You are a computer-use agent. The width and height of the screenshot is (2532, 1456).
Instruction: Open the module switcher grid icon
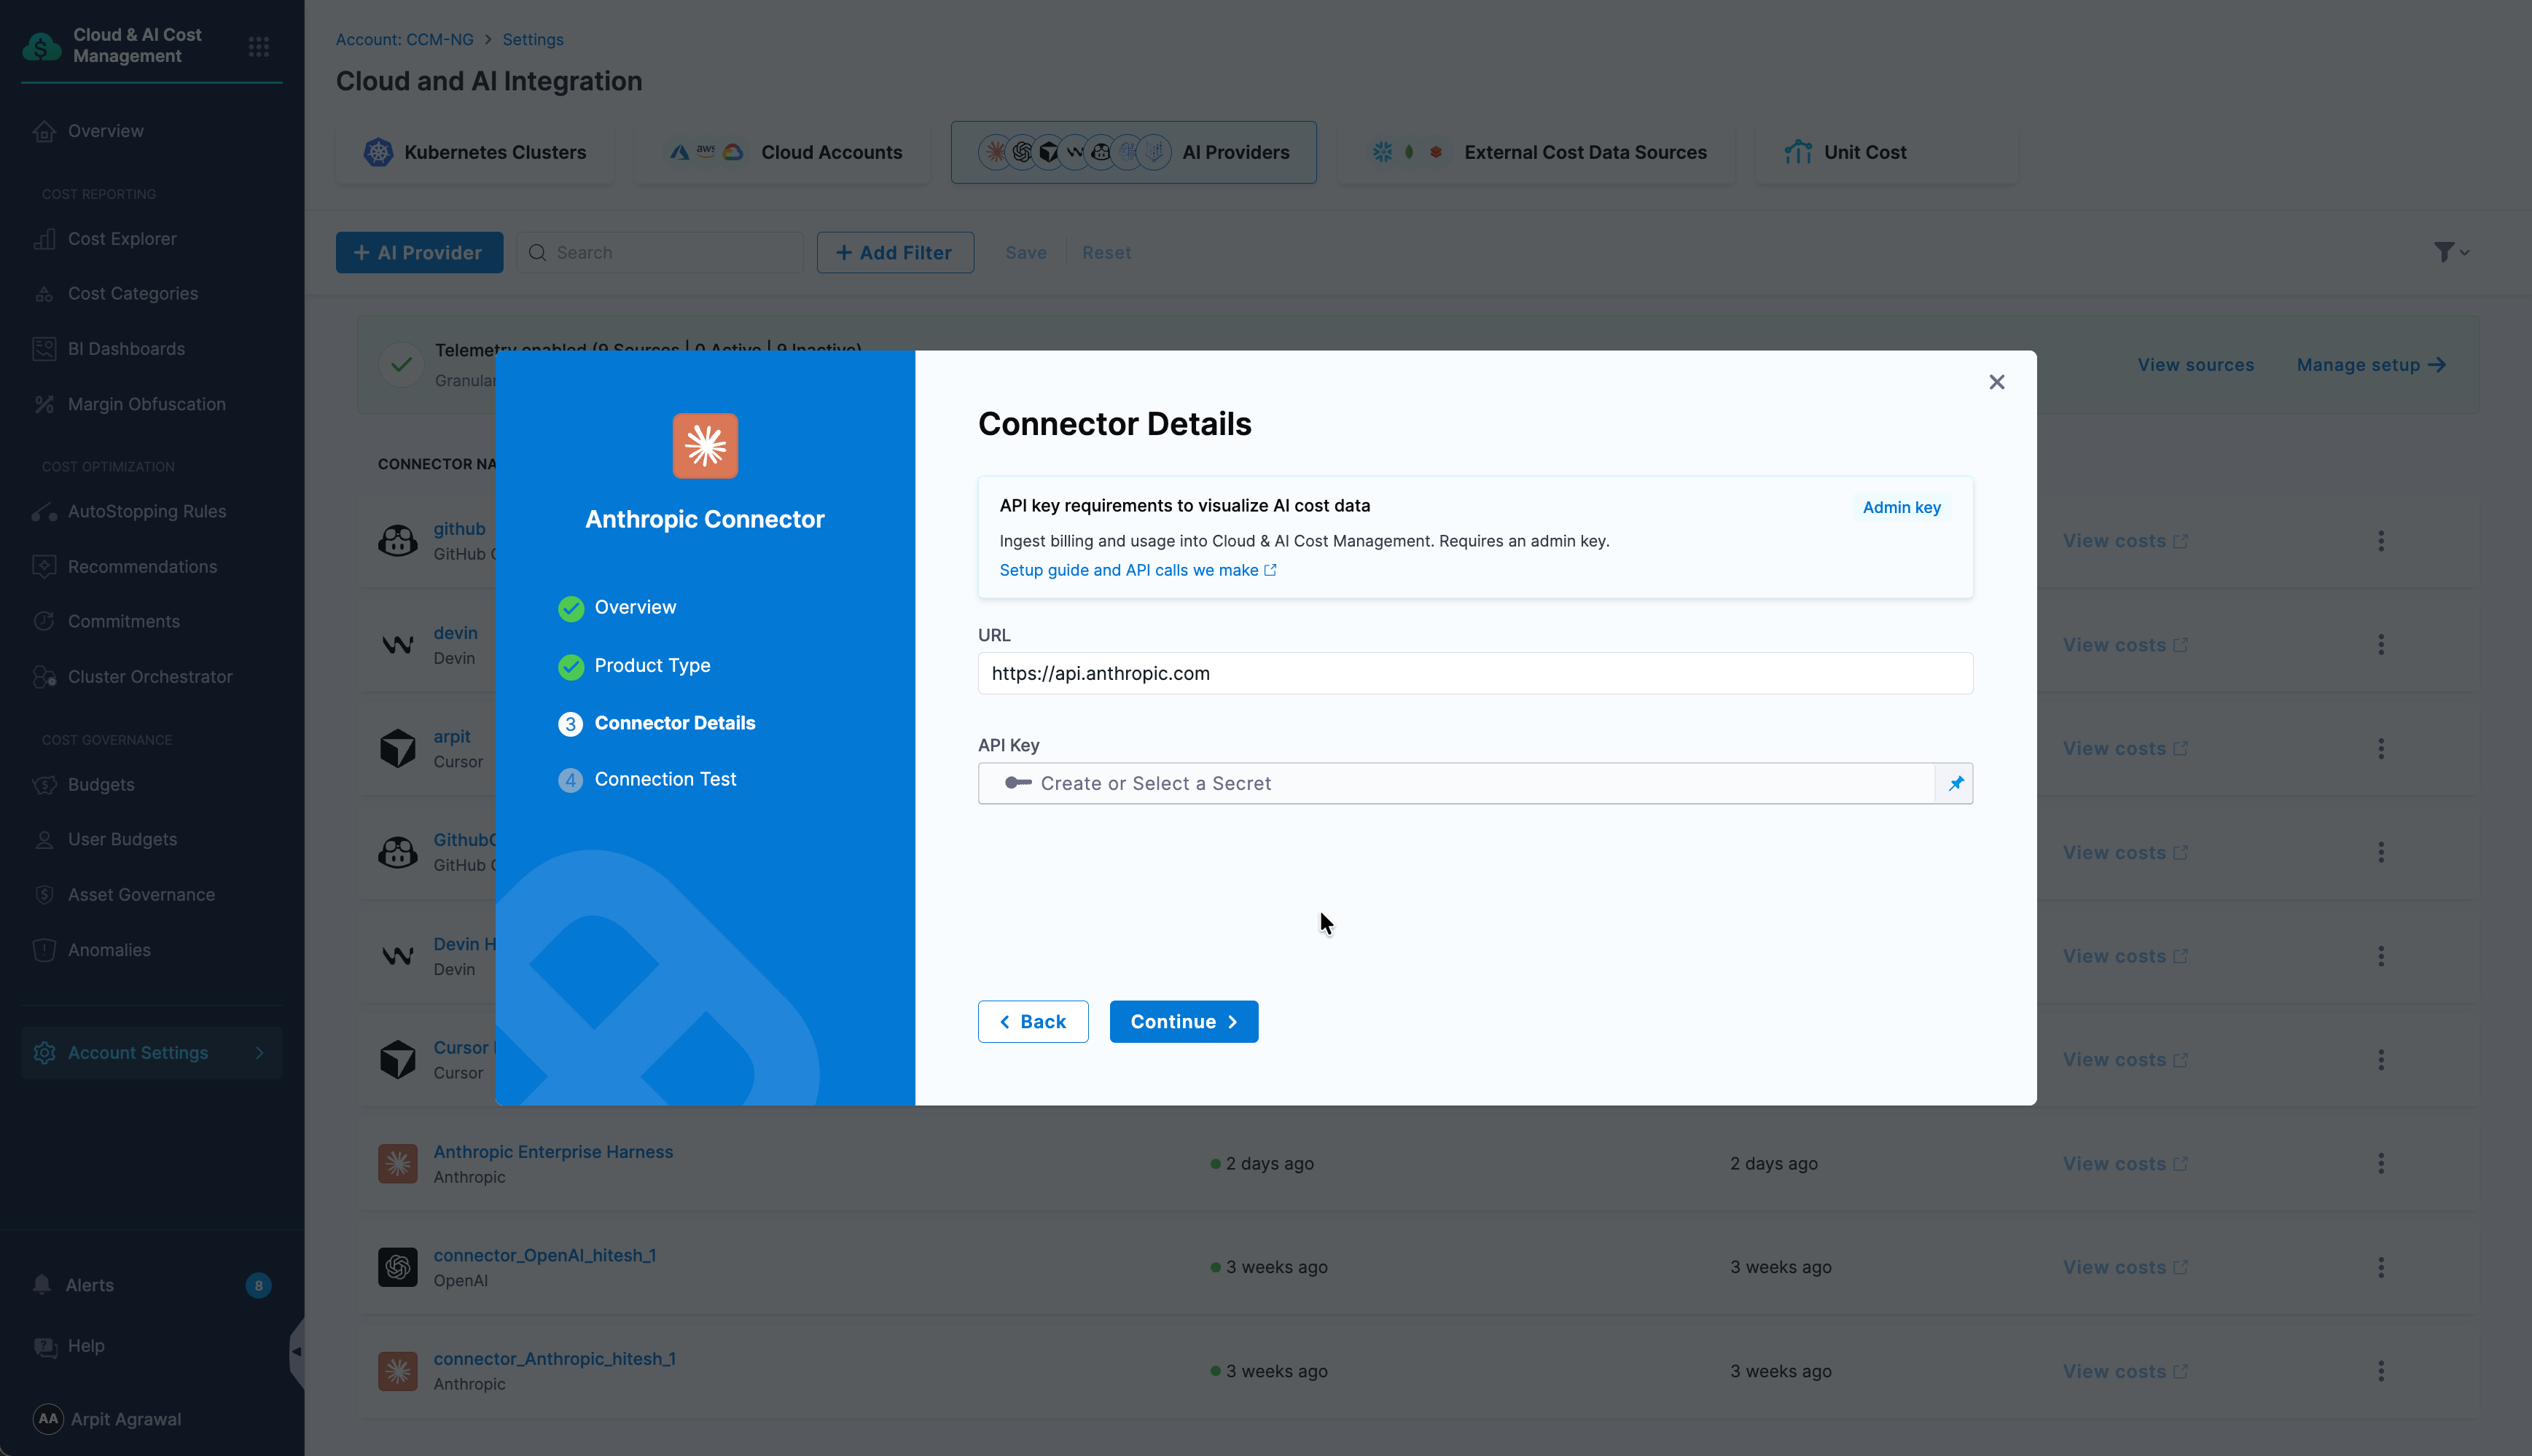258,46
